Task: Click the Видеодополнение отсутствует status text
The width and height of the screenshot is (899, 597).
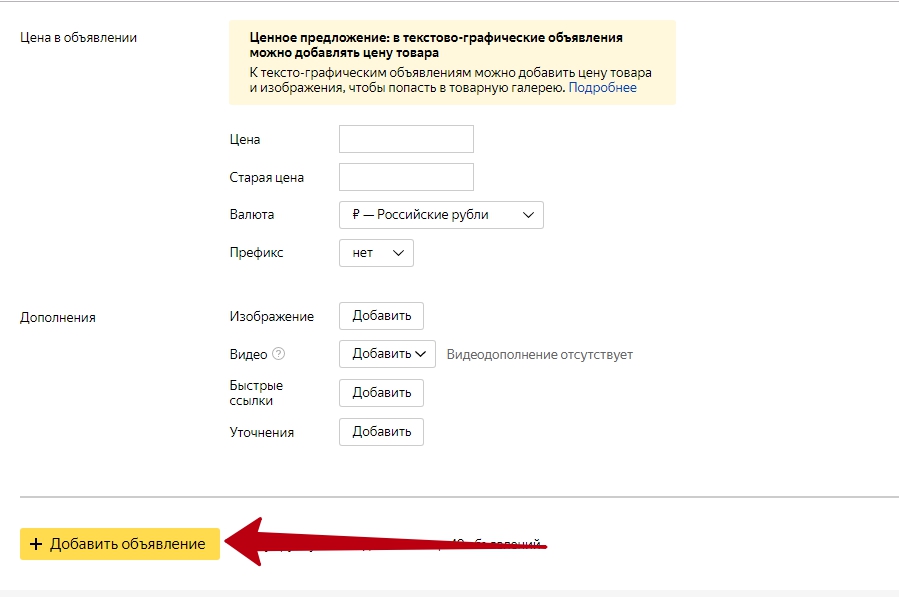Action: 540,354
